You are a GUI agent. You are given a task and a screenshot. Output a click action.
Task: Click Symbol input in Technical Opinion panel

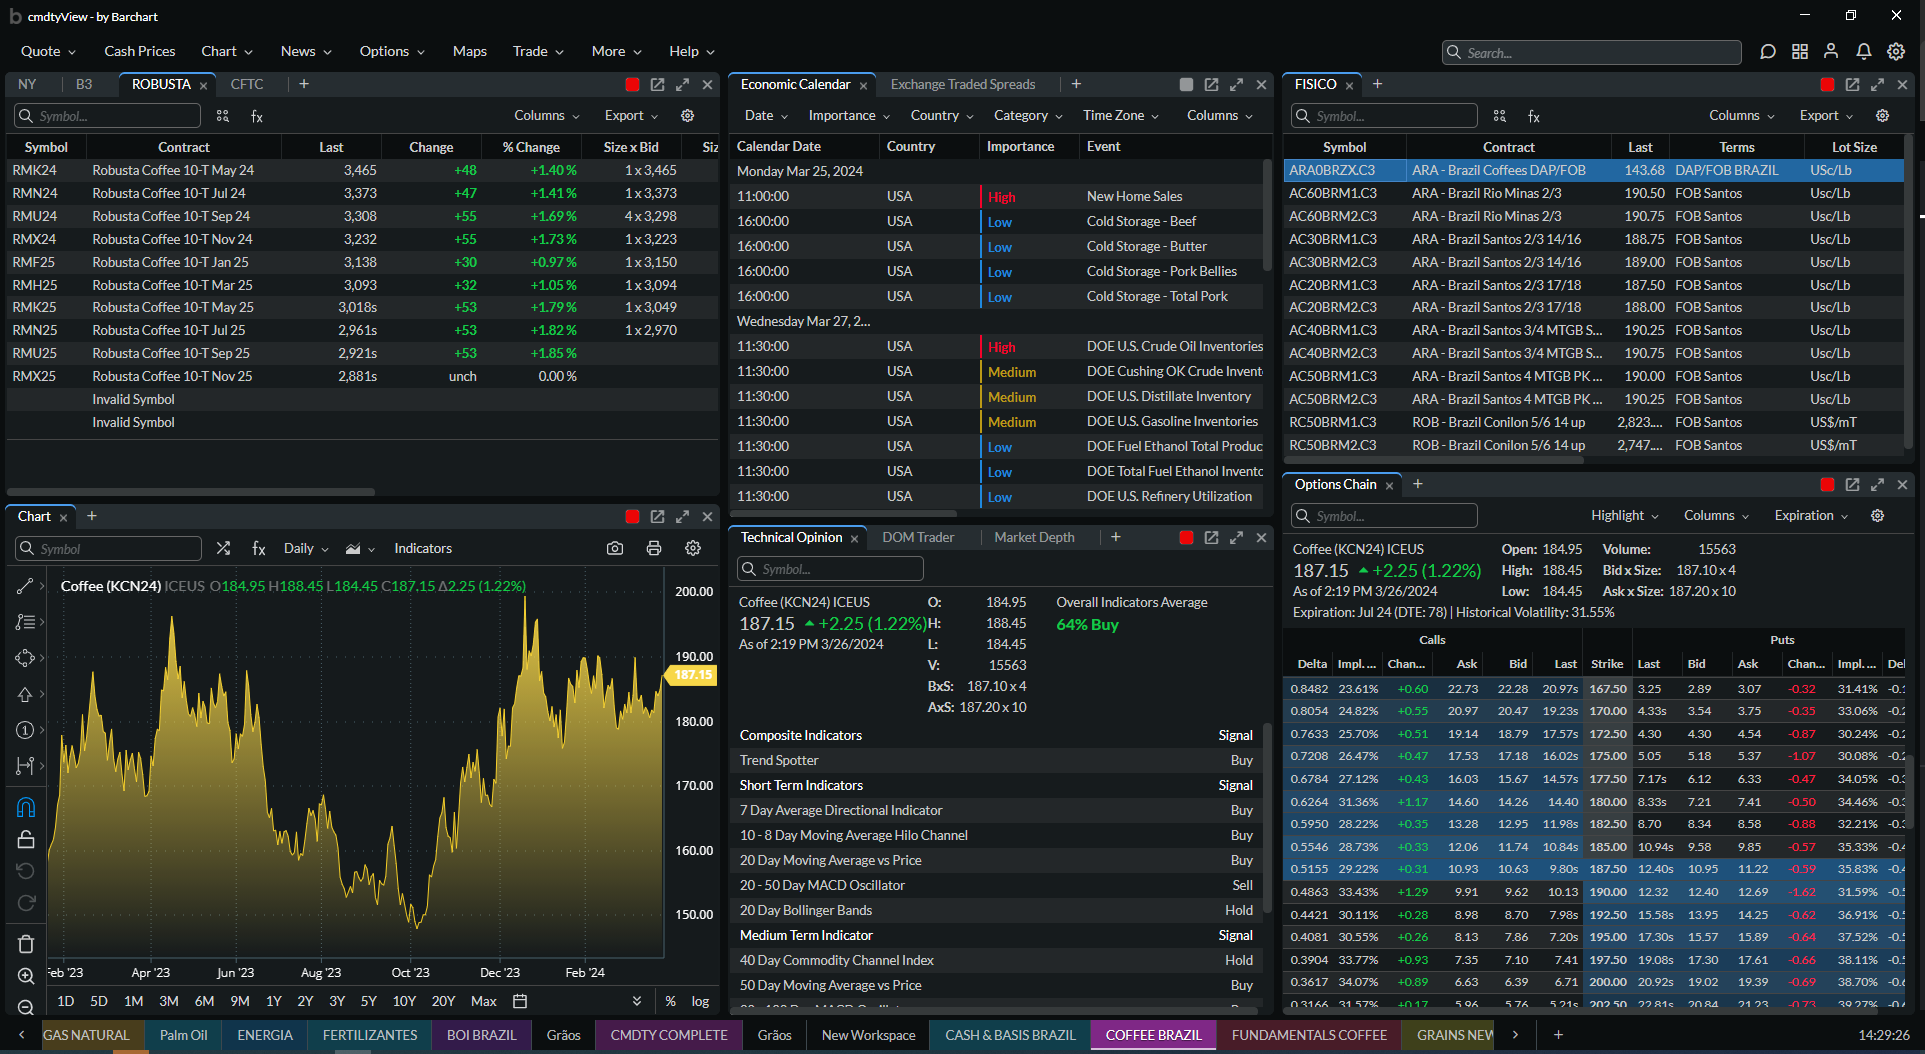click(x=830, y=569)
